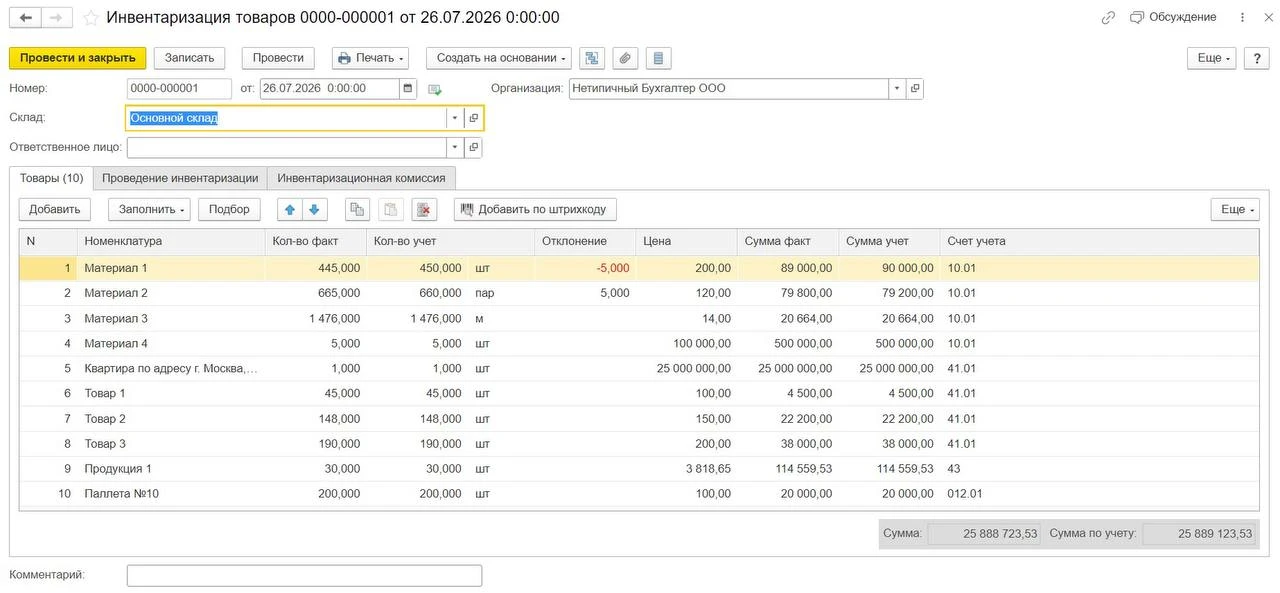Viewport: 1280px width, 593px height.
Task: Select the Продукция 1 row
Action: click(639, 468)
